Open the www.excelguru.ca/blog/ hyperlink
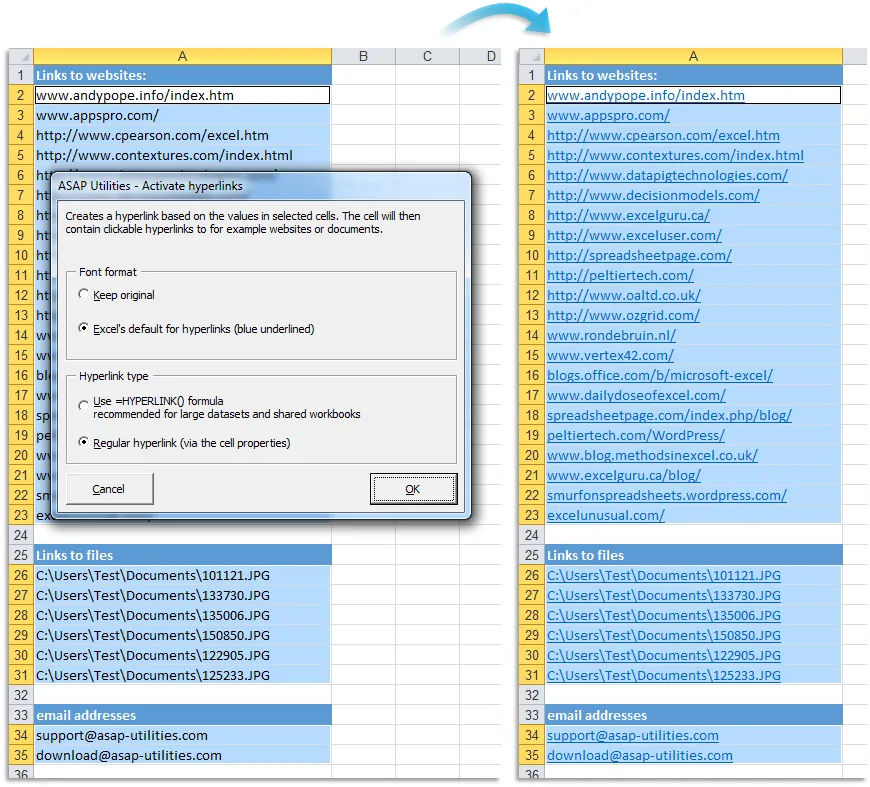 tap(624, 475)
